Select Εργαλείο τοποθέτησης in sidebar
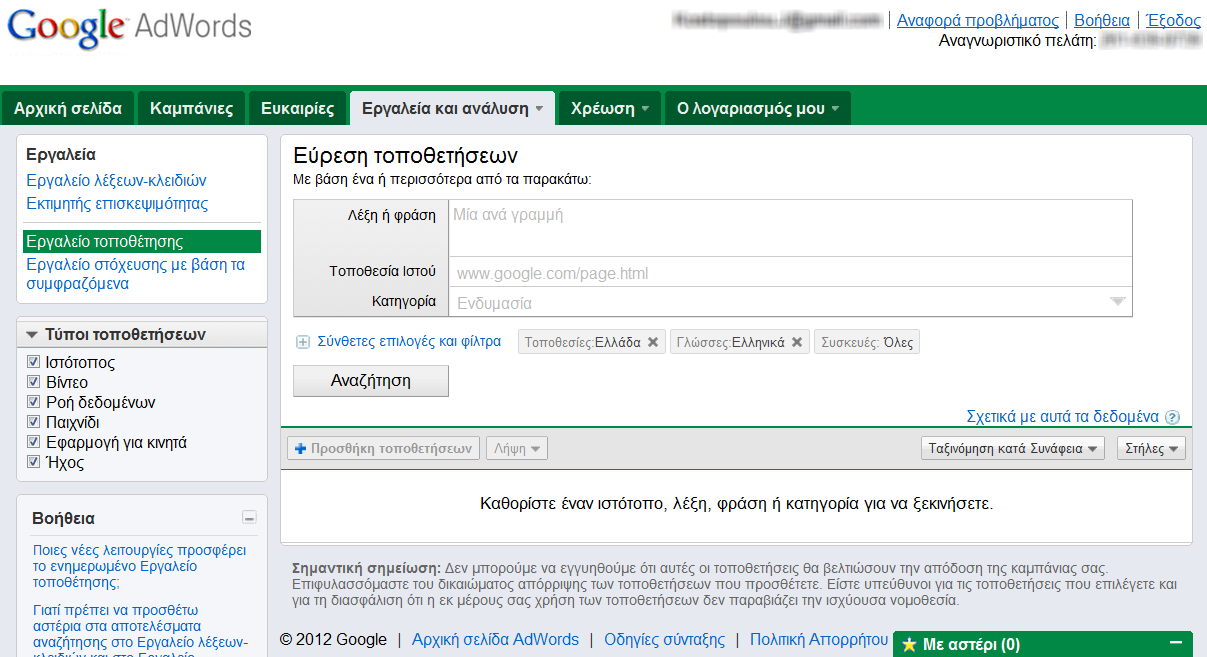Screen dimensions: 1207x657 (x=142, y=241)
